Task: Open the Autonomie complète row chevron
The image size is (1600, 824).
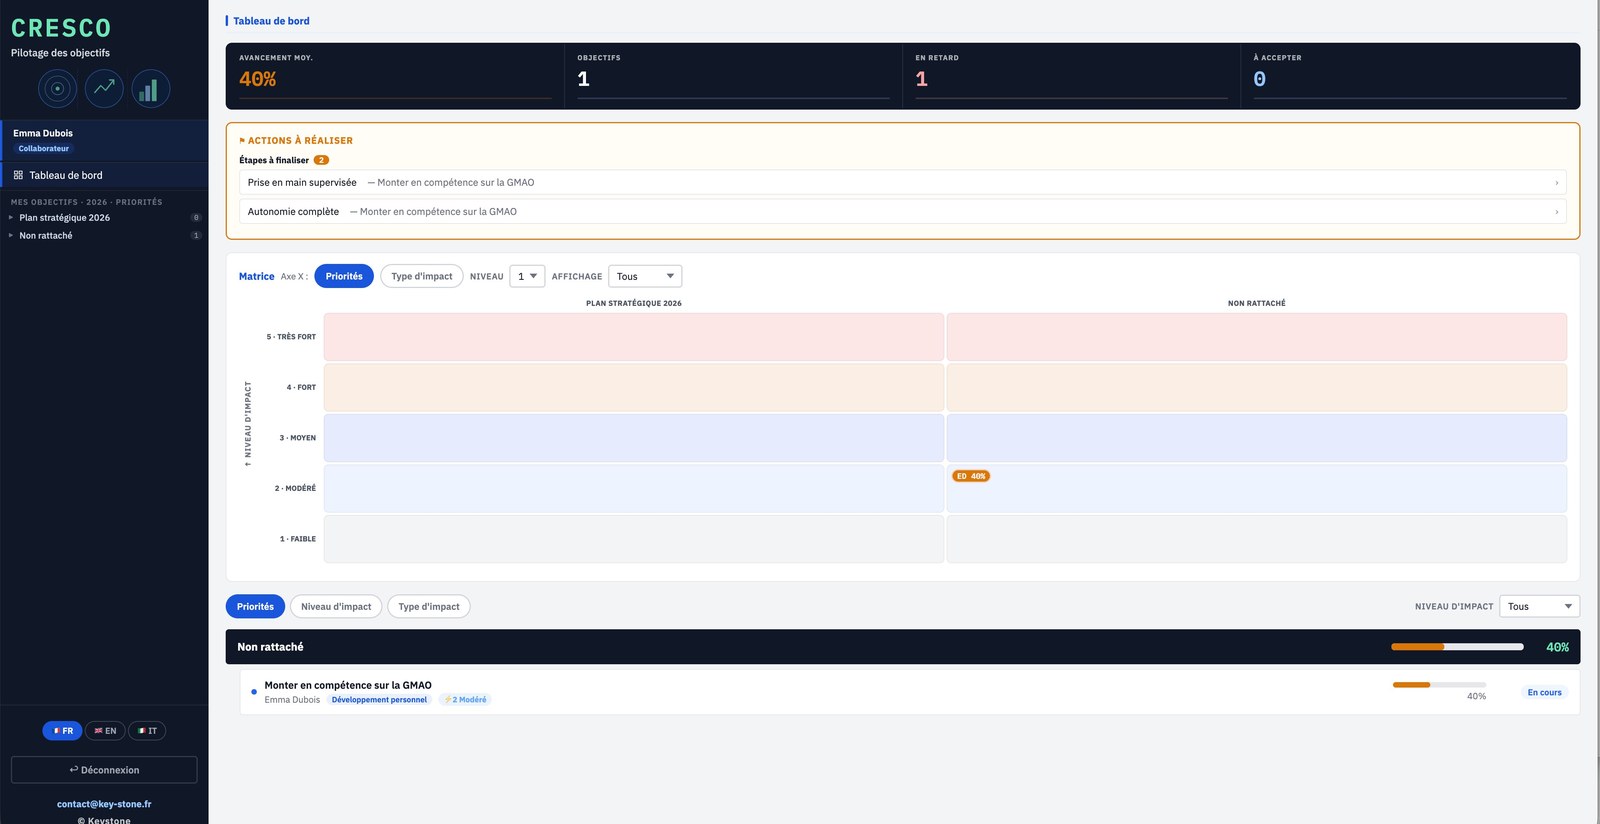Action: 1556,212
